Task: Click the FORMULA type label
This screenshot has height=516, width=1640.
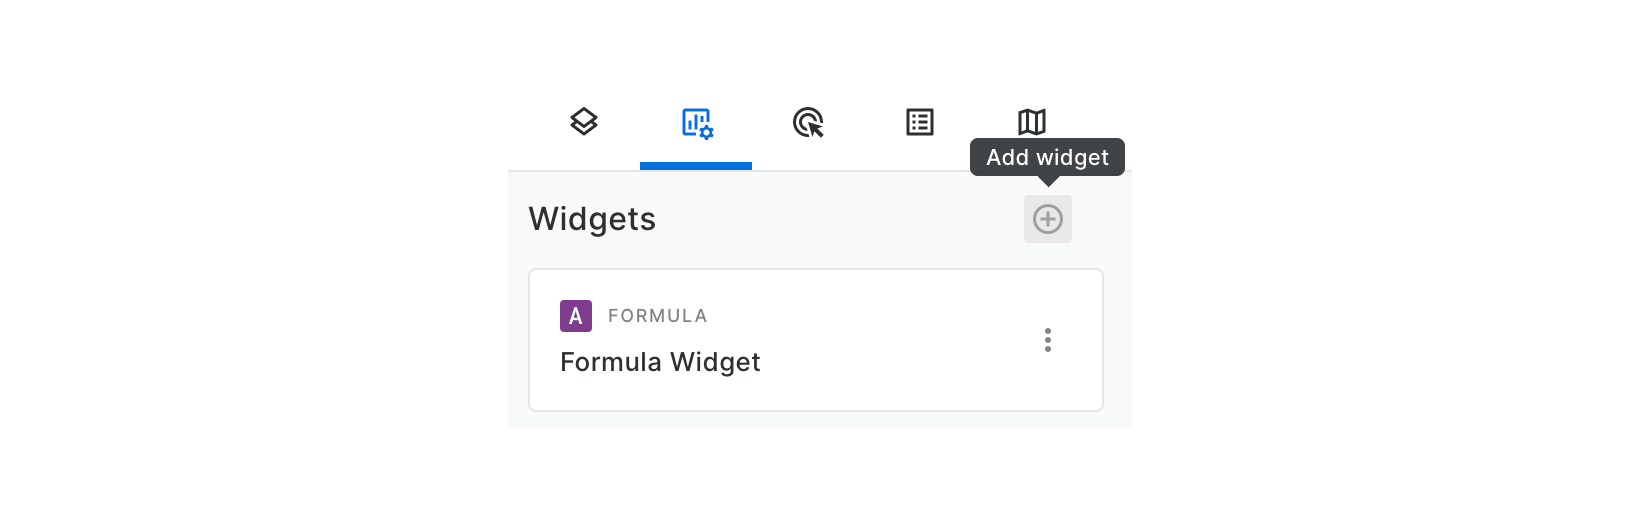Action: pos(657,316)
